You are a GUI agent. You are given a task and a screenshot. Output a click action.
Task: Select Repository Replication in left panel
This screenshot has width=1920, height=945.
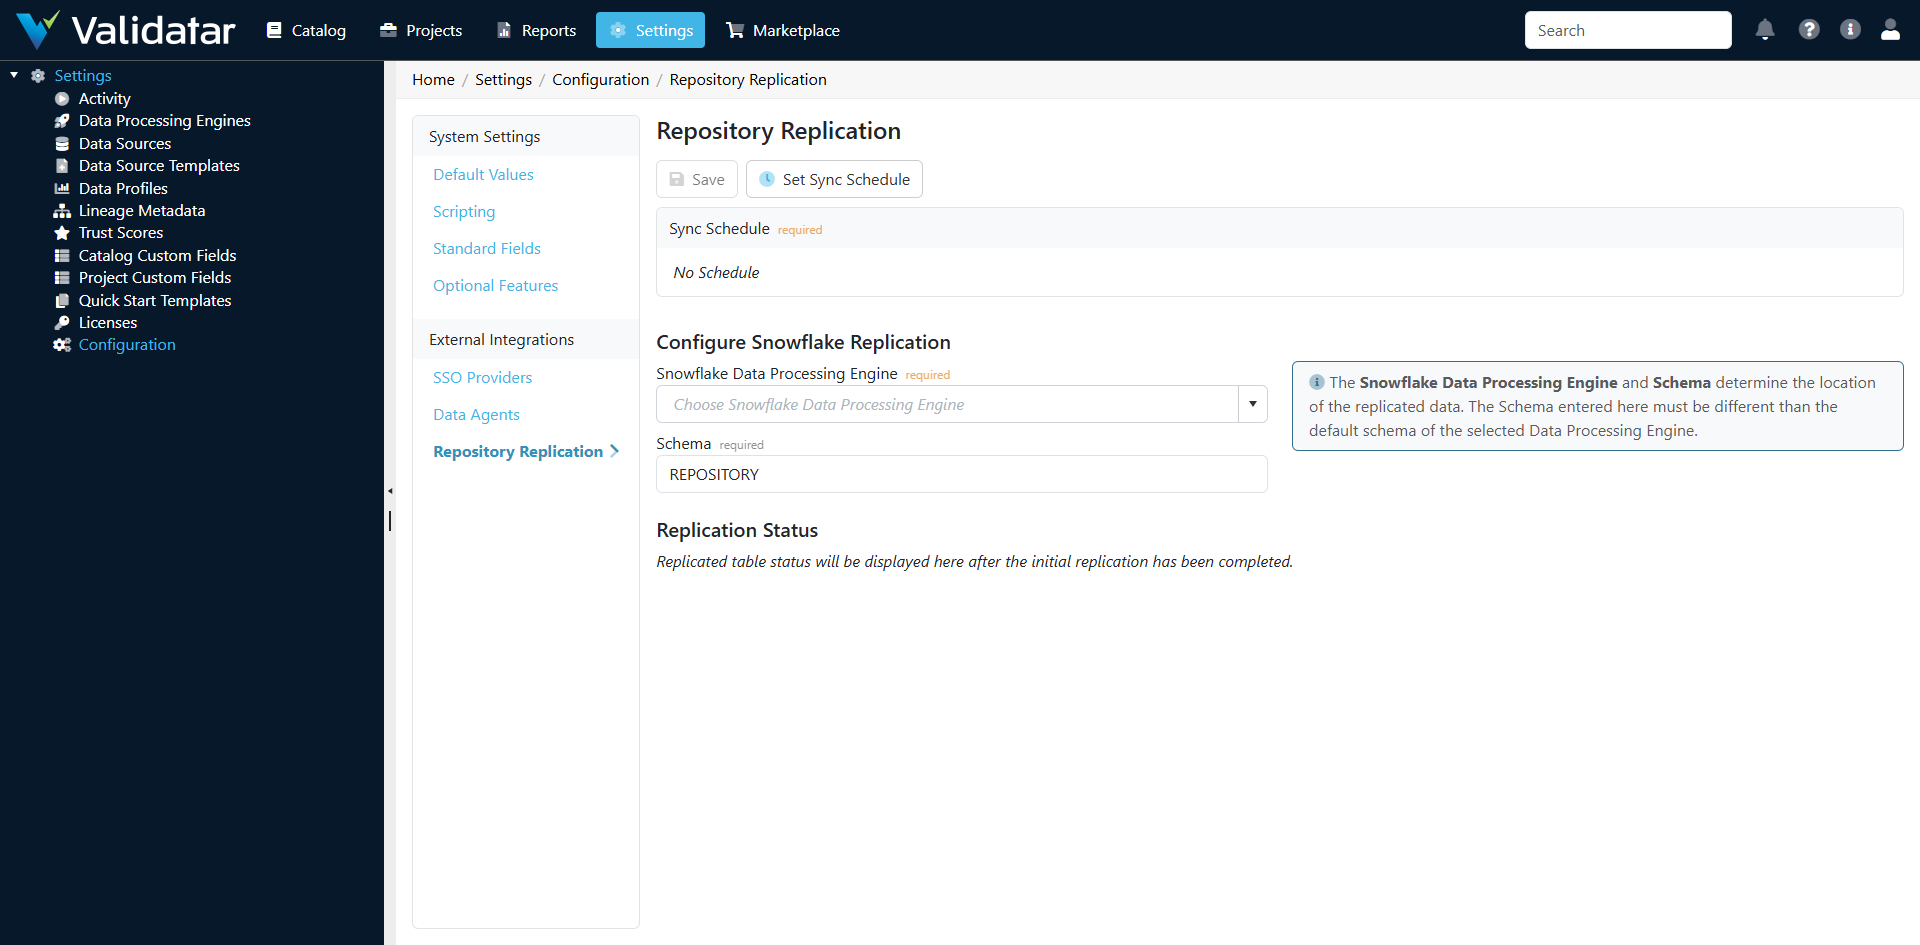pyautogui.click(x=517, y=451)
